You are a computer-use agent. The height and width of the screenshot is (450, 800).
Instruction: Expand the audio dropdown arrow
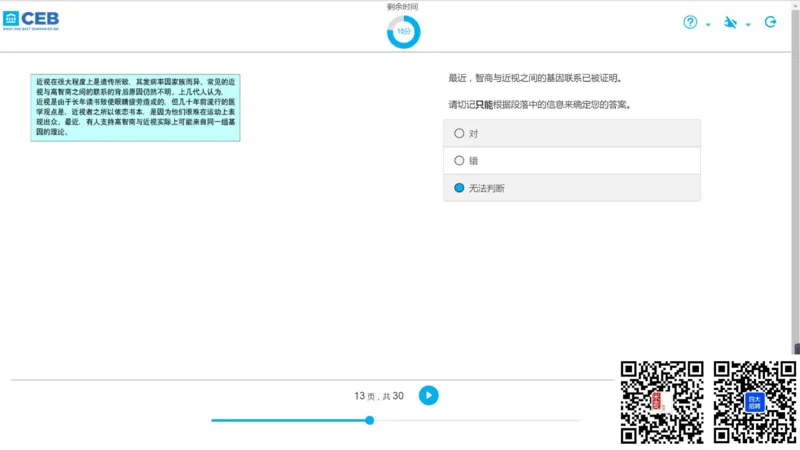click(x=748, y=24)
